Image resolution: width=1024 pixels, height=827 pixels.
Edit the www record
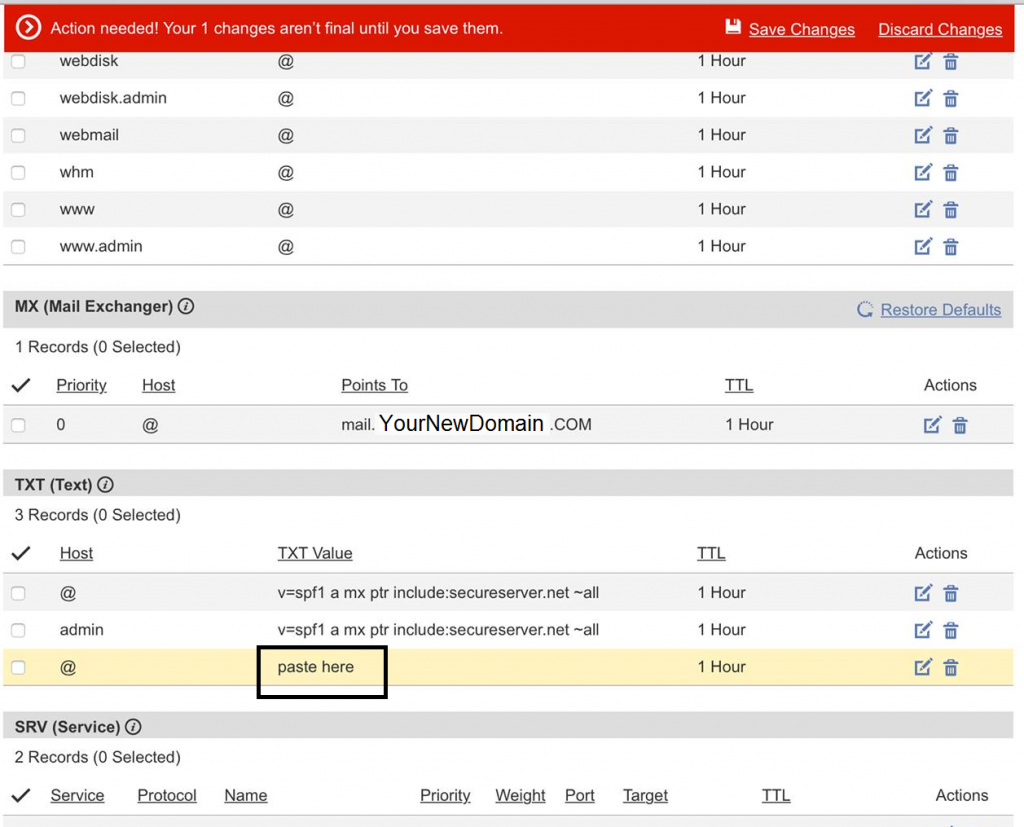pos(923,210)
